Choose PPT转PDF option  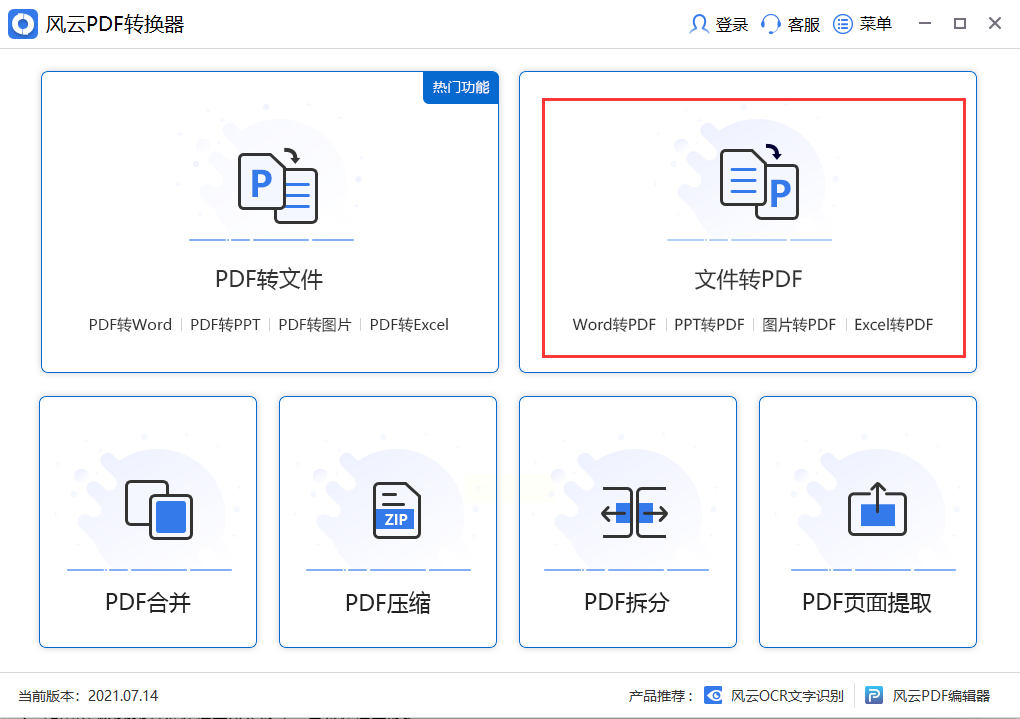[709, 325]
